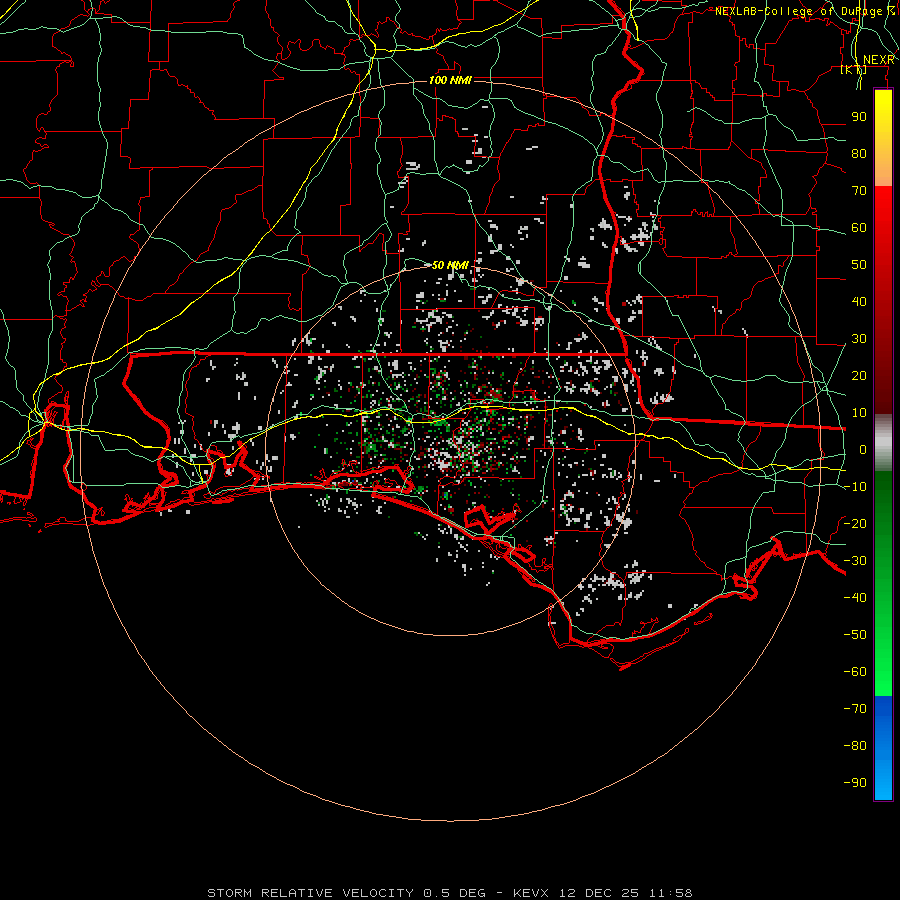This screenshot has height=900, width=900.
Task: Select the 80 value on velocity scale
Action: click(859, 154)
